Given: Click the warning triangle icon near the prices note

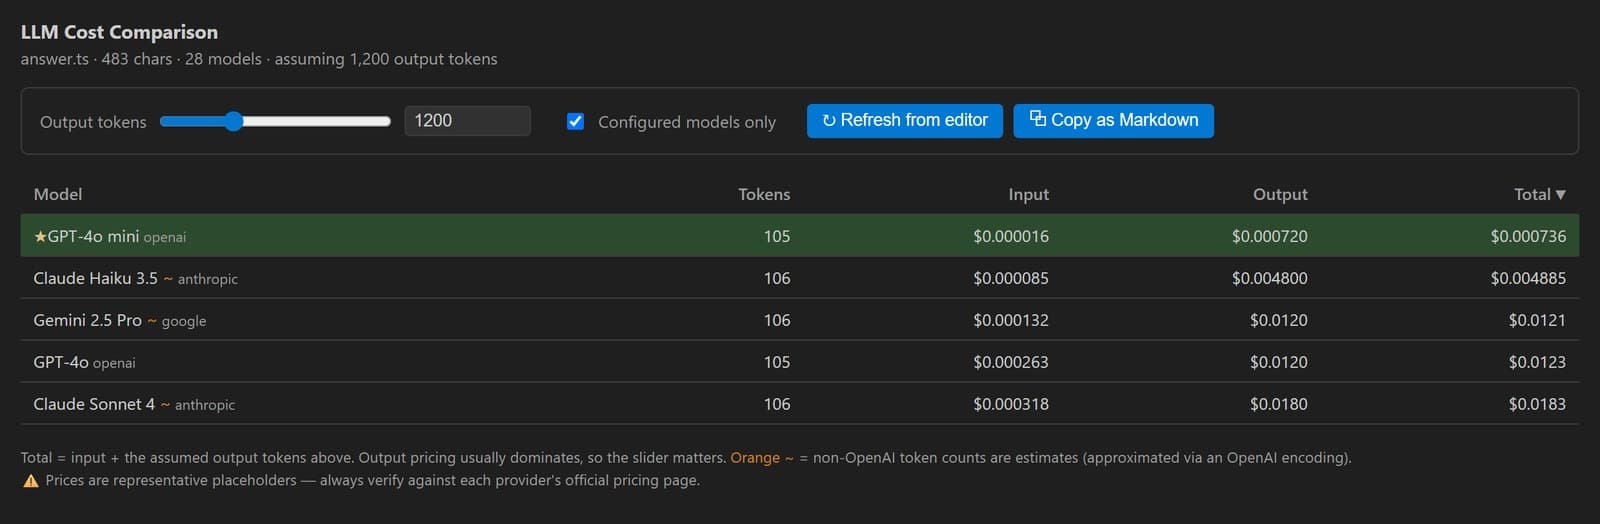Looking at the screenshot, I should pos(31,481).
